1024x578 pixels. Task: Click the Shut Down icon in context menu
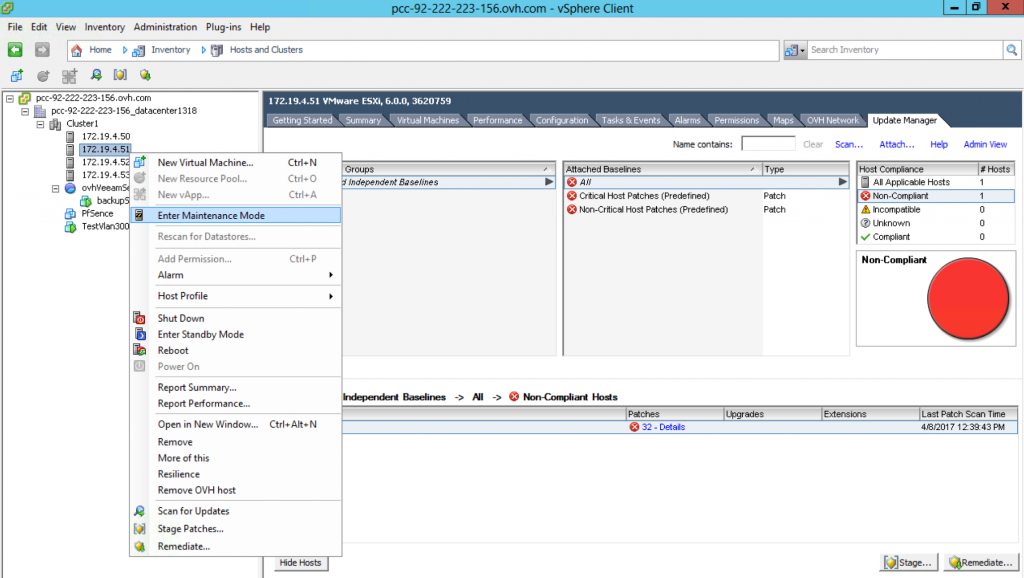[x=139, y=318]
